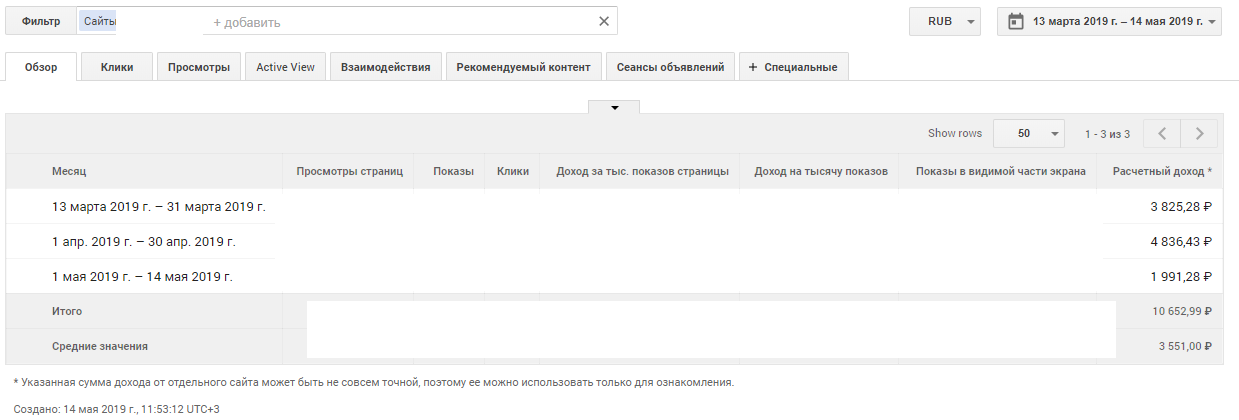This screenshot has height=420, width=1239.
Task: Clear the filter with the X icon
Action: pos(603,21)
